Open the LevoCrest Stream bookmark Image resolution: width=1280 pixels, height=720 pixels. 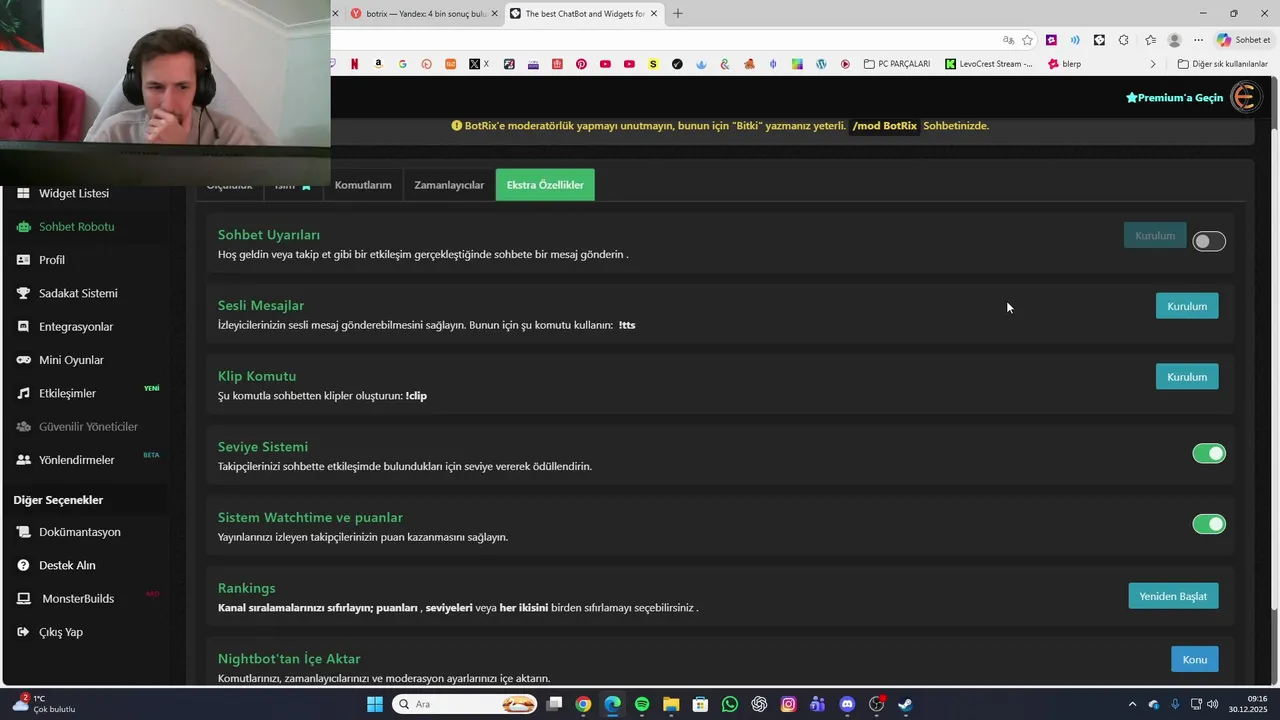point(989,64)
